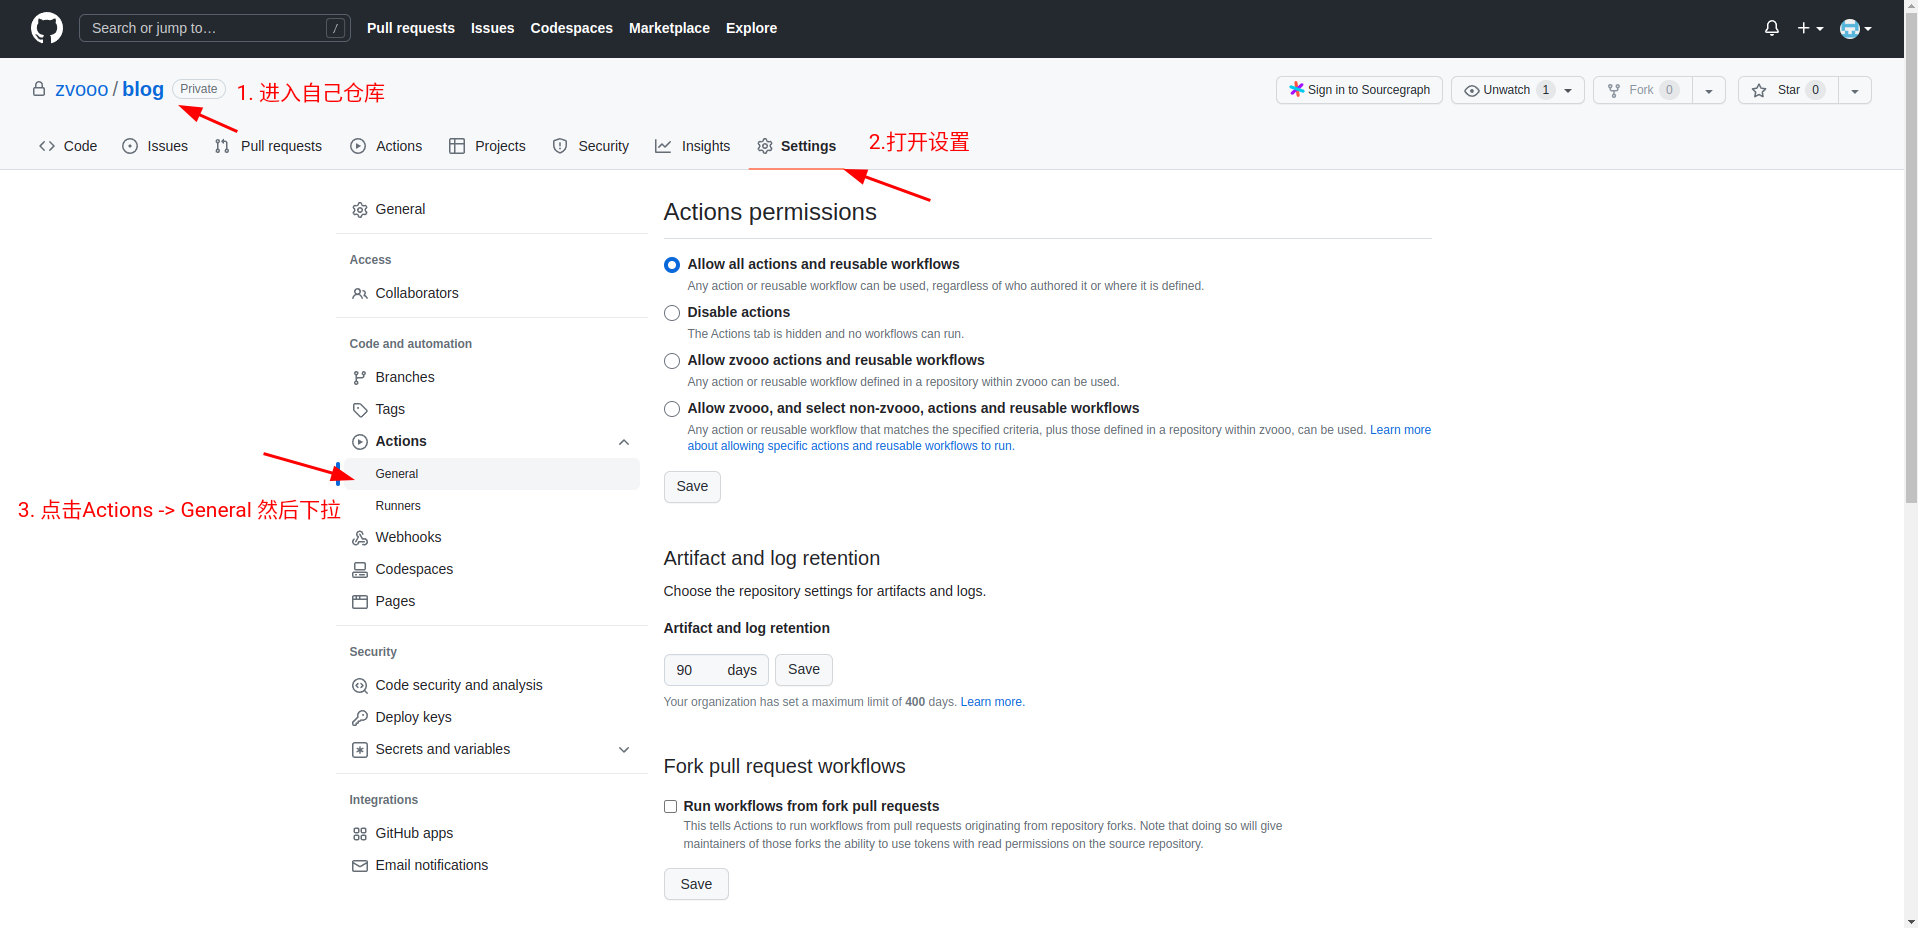
Task: Open the zvooo owner link
Action: click(x=82, y=89)
